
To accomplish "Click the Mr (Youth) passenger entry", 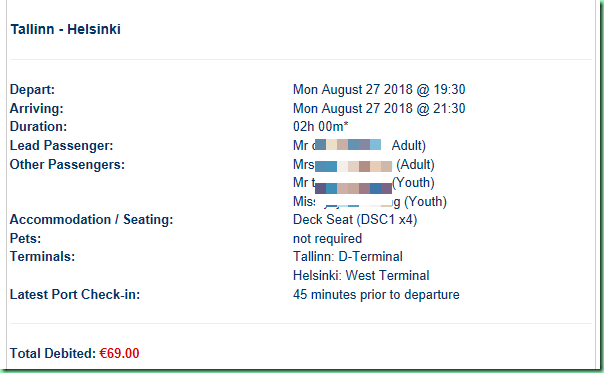I will 364,183.
